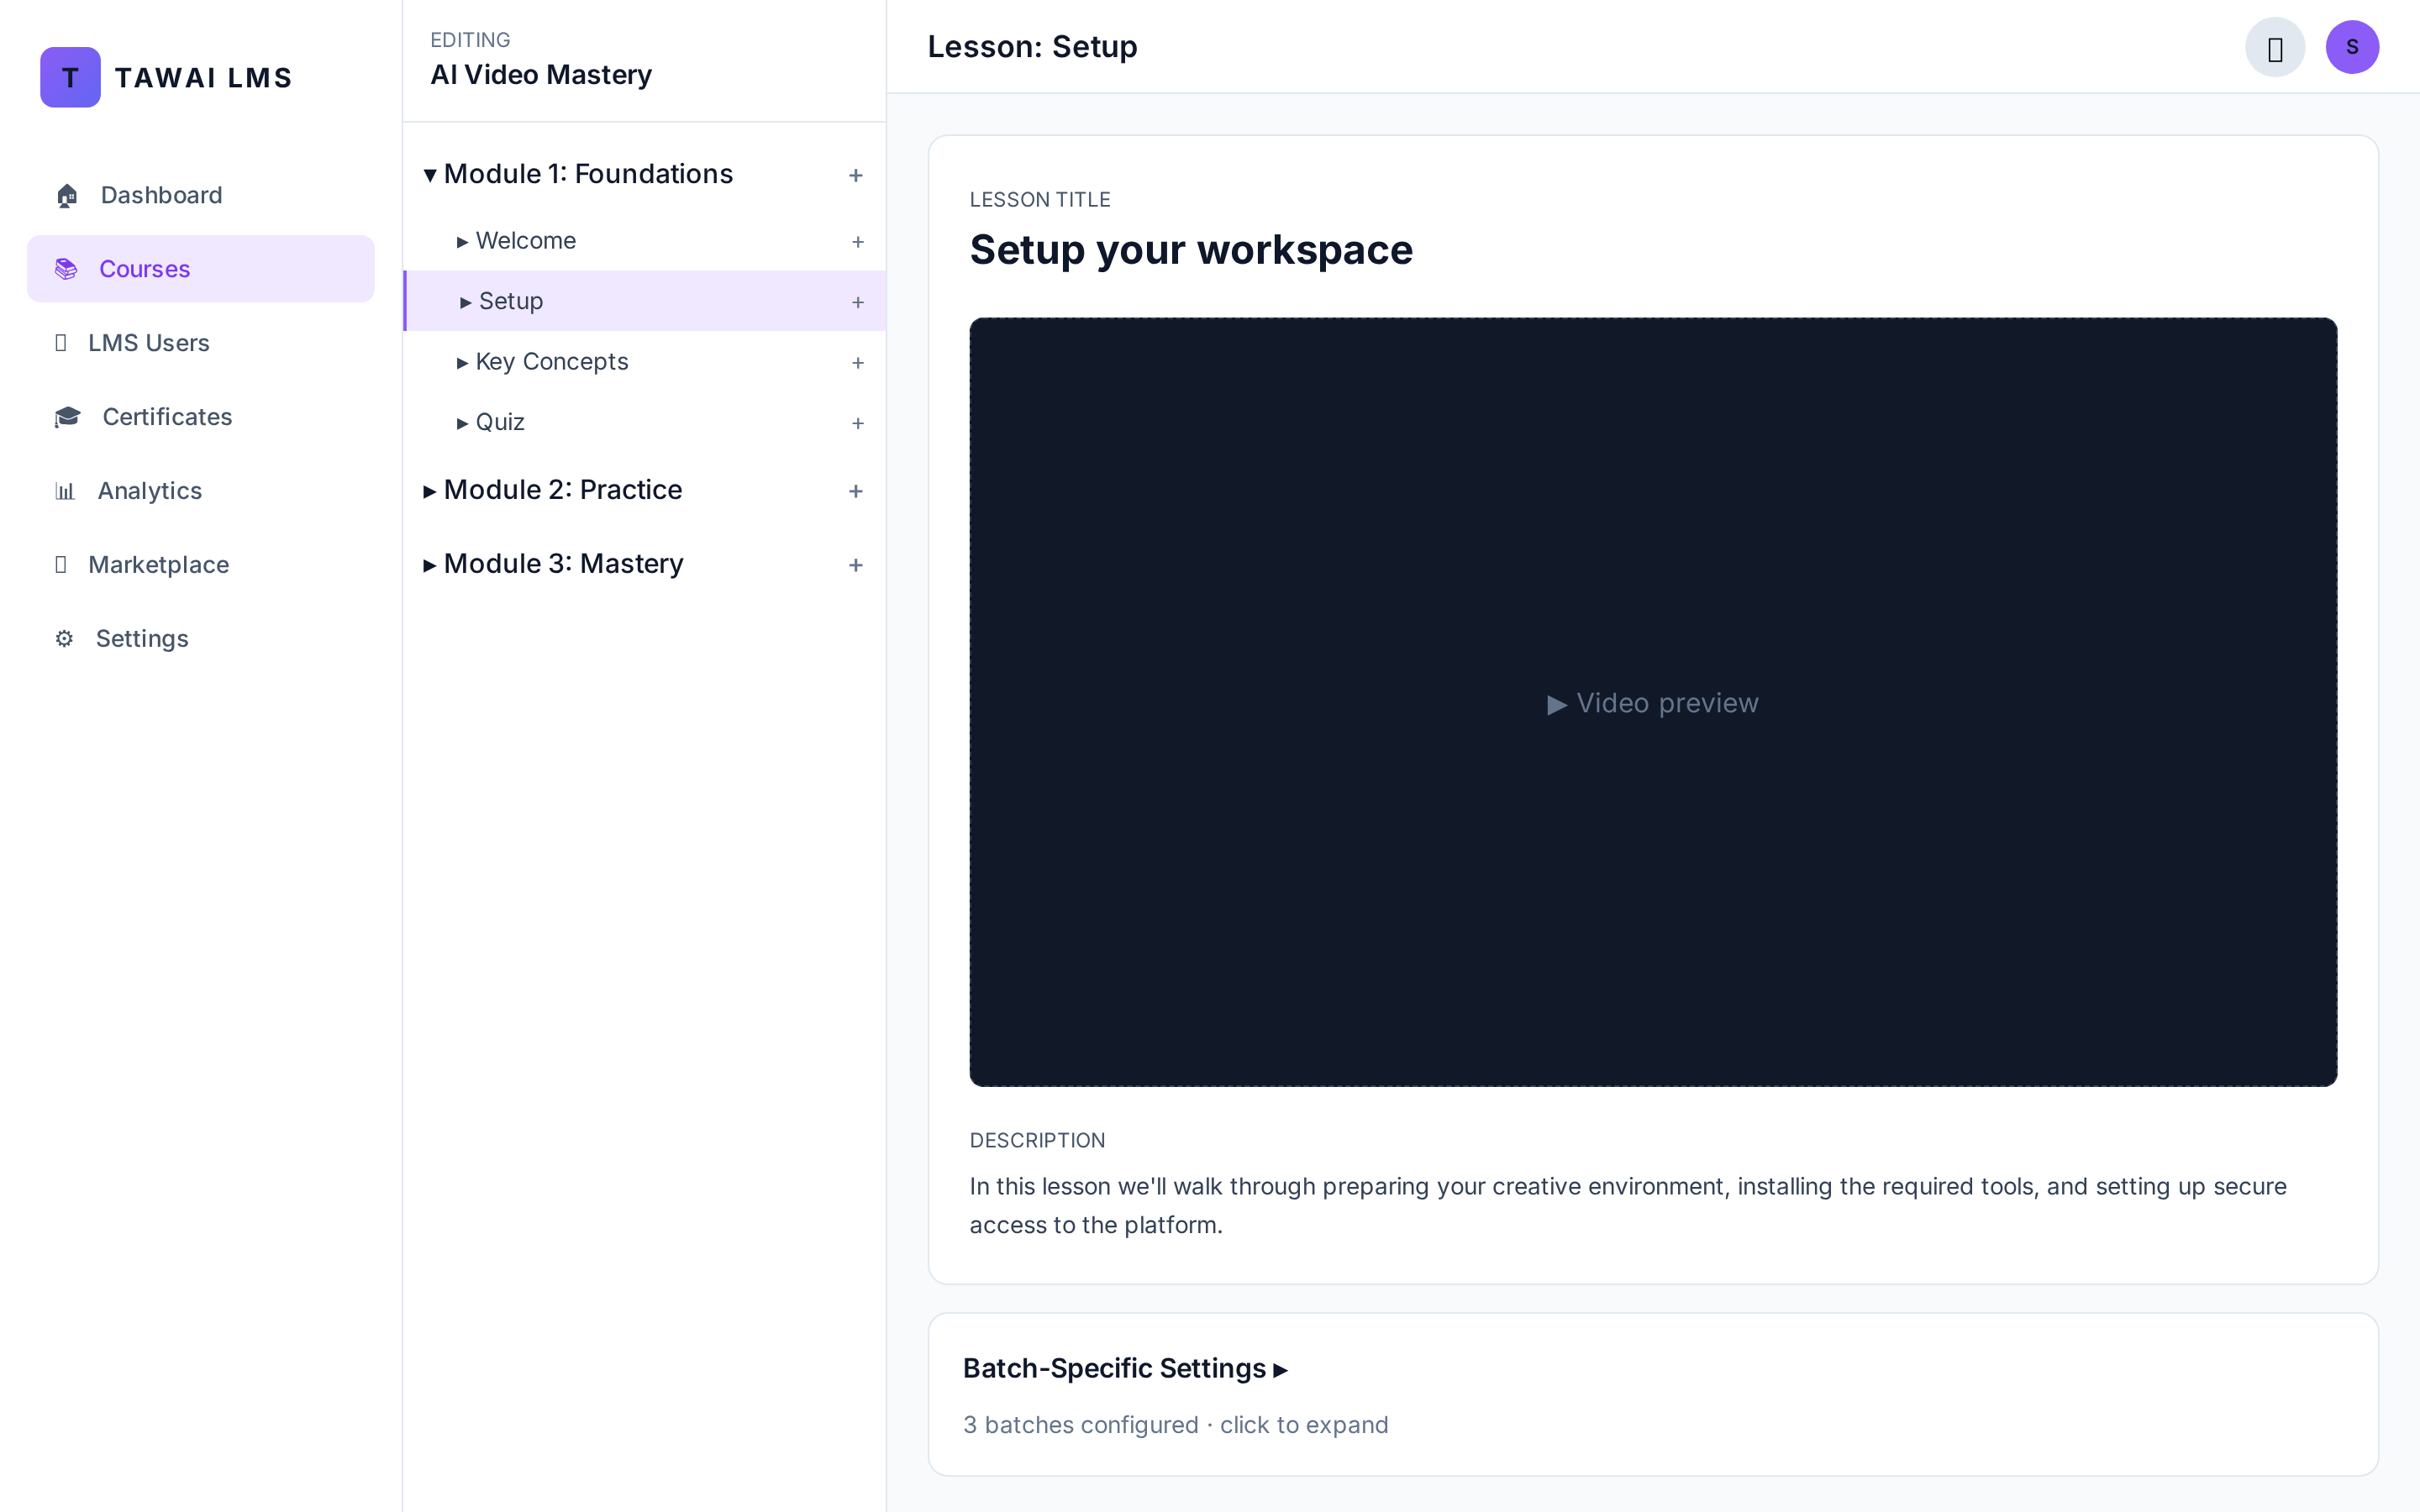Screen dimensions: 2420x1512
Task: Click the LESSON TITLE label
Action: pos(1039,199)
